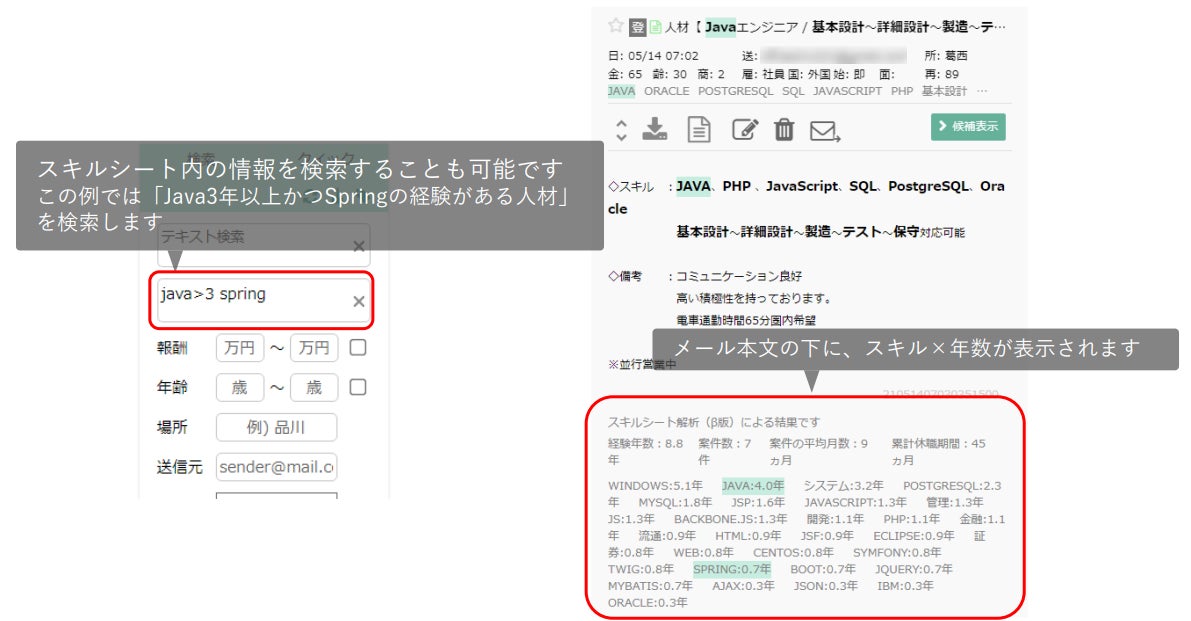Screen dimensions: 1191x621
Task: Click the forward envelope icon
Action: [825, 131]
